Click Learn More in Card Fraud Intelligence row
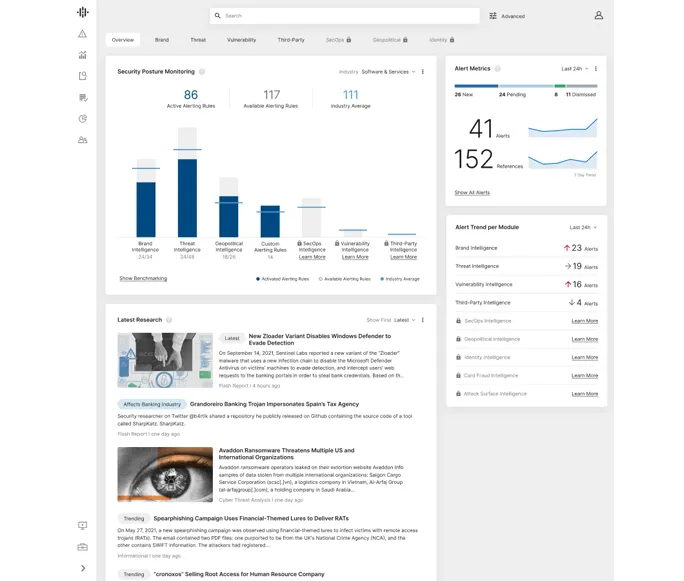The width and height of the screenshot is (684, 581). [x=585, y=376]
